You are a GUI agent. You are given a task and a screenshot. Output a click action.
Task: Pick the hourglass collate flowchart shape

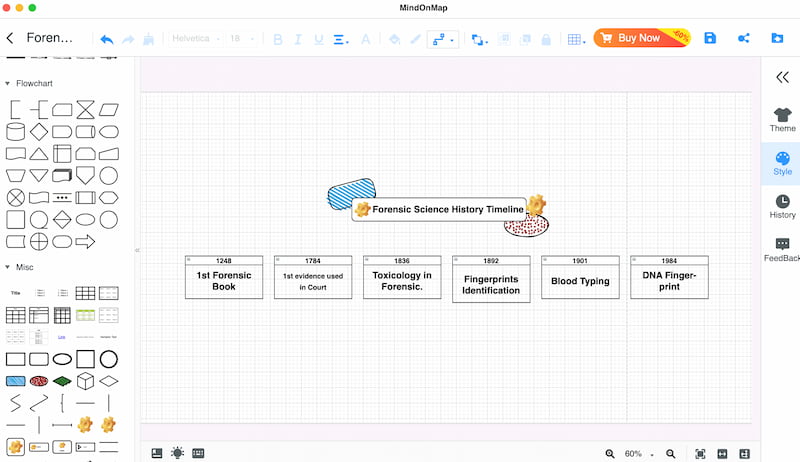coord(85,110)
